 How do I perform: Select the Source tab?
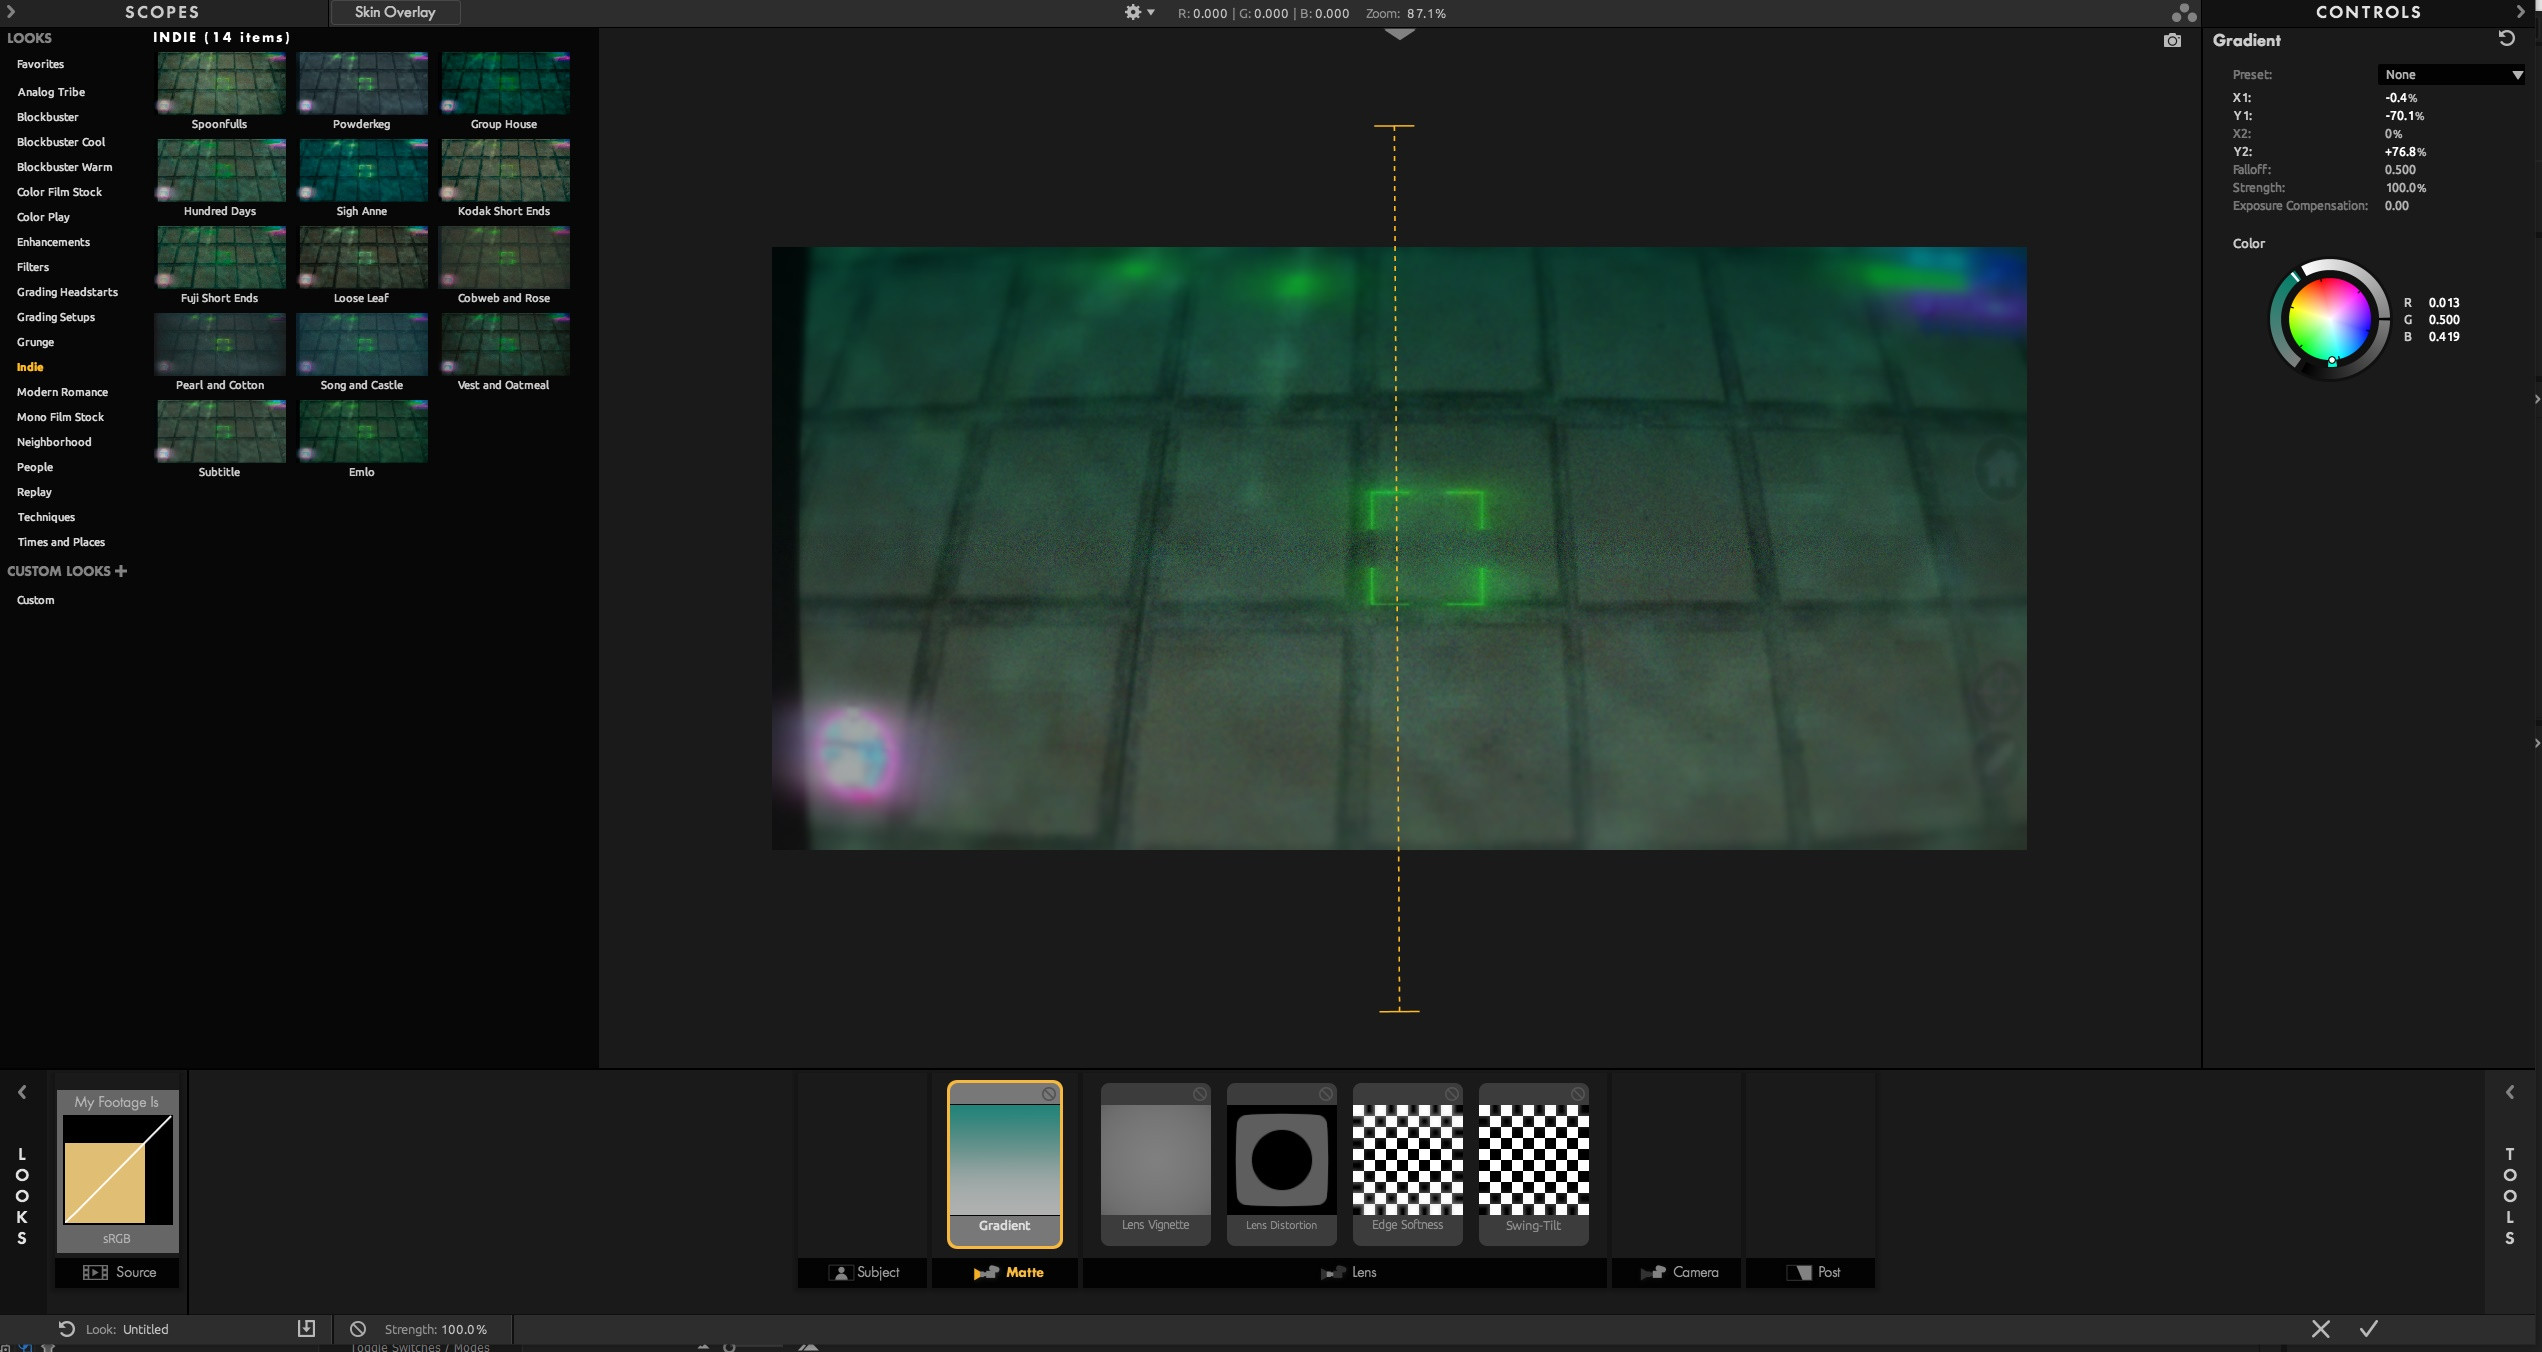117,1272
